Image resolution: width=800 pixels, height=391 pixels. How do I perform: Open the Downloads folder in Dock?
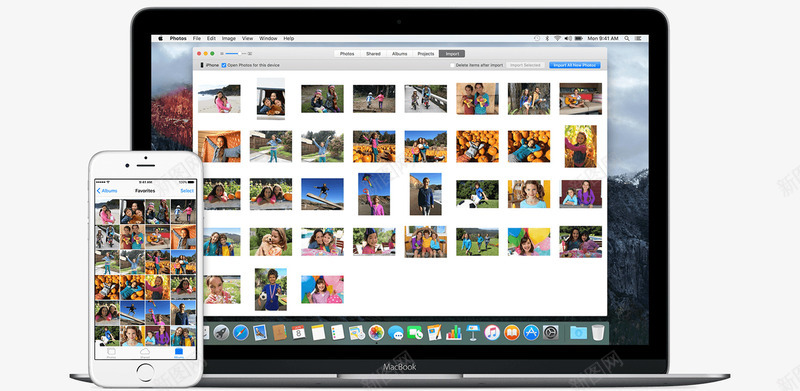pyautogui.click(x=579, y=332)
